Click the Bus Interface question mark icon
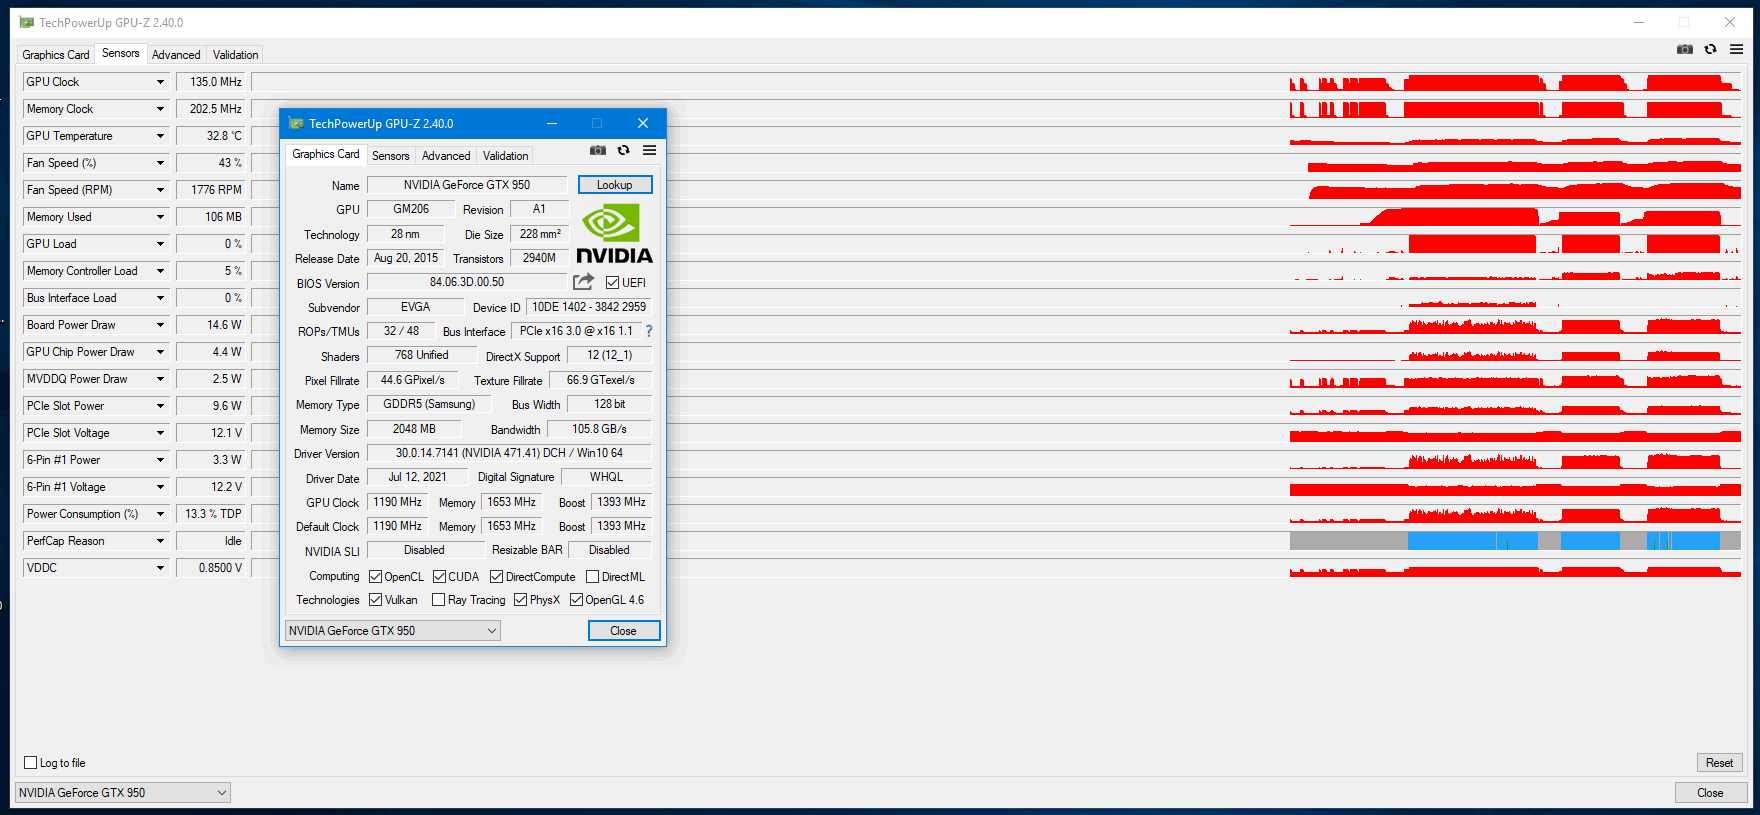 point(649,331)
